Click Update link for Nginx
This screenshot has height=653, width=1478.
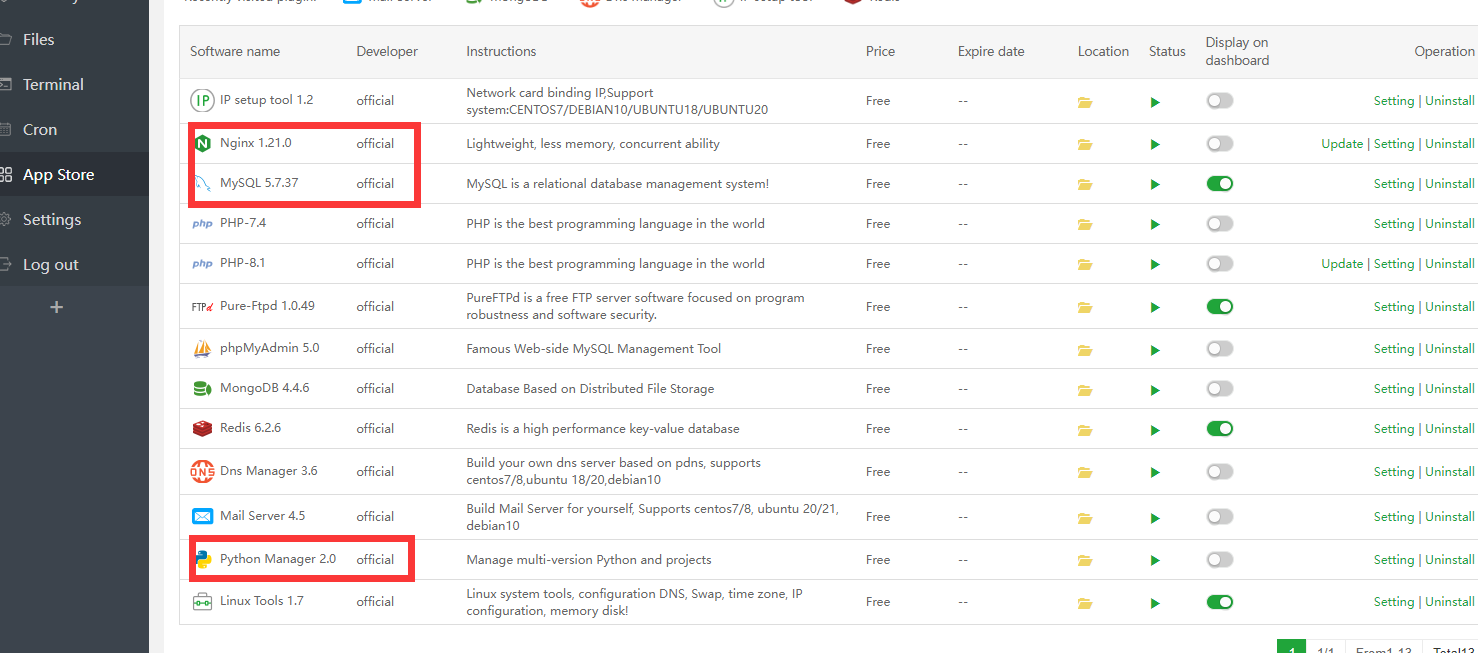click(1342, 144)
